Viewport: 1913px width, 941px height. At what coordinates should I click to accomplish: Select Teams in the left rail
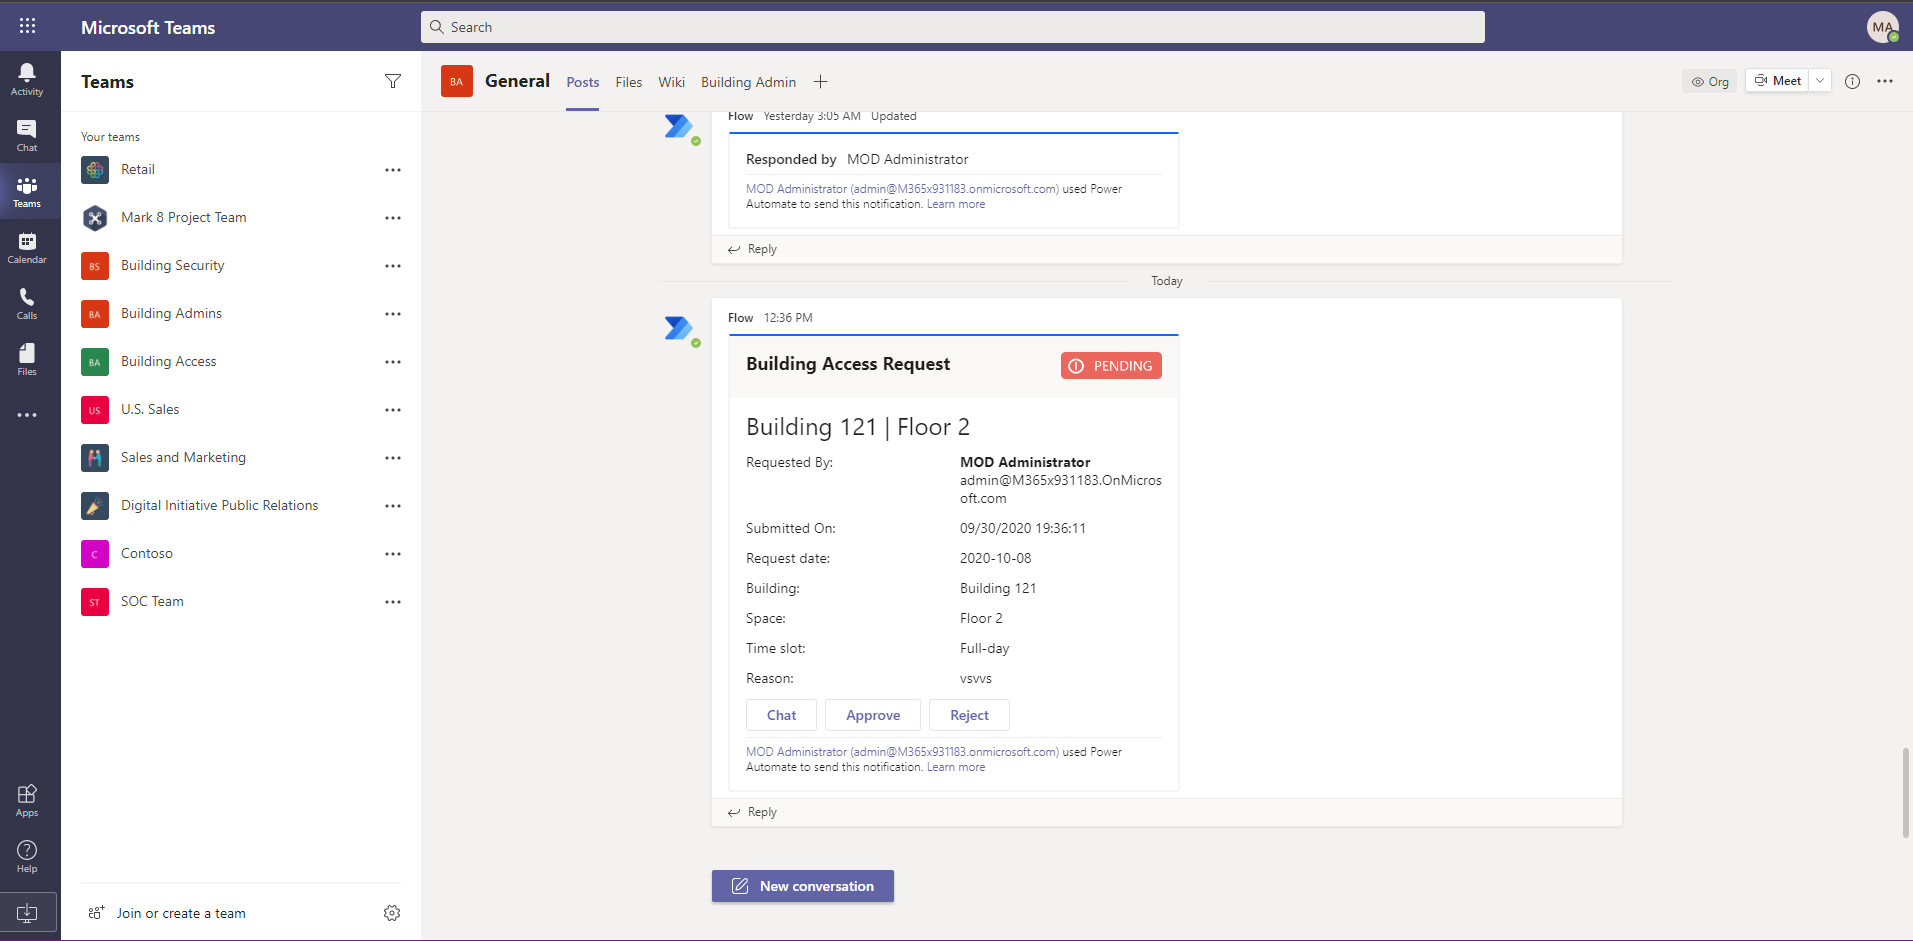pos(27,191)
